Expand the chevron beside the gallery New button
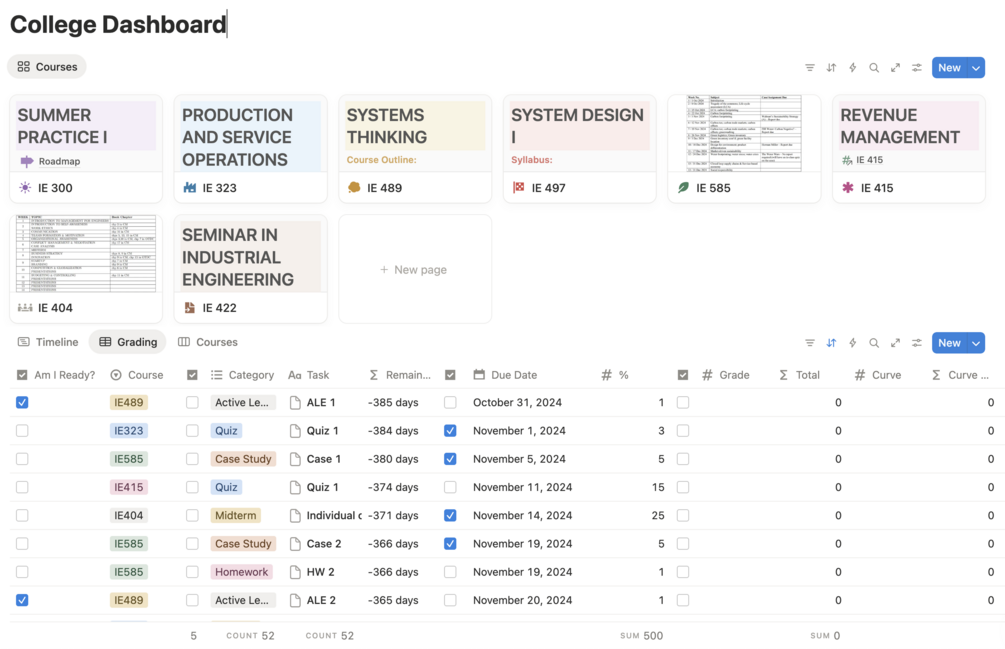The height and width of the screenshot is (649, 1005). [976, 68]
